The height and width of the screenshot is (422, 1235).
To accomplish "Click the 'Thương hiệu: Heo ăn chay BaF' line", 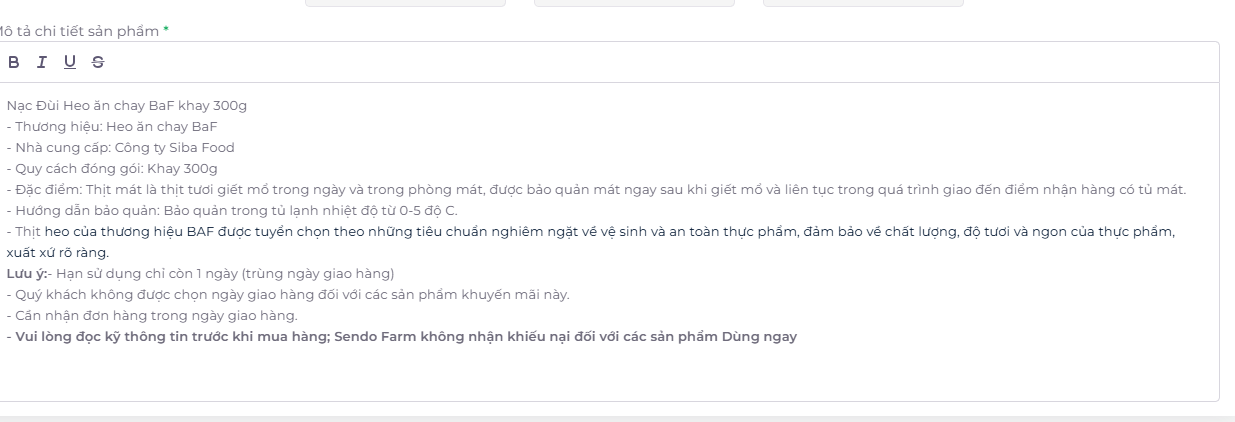I will [x=112, y=126].
